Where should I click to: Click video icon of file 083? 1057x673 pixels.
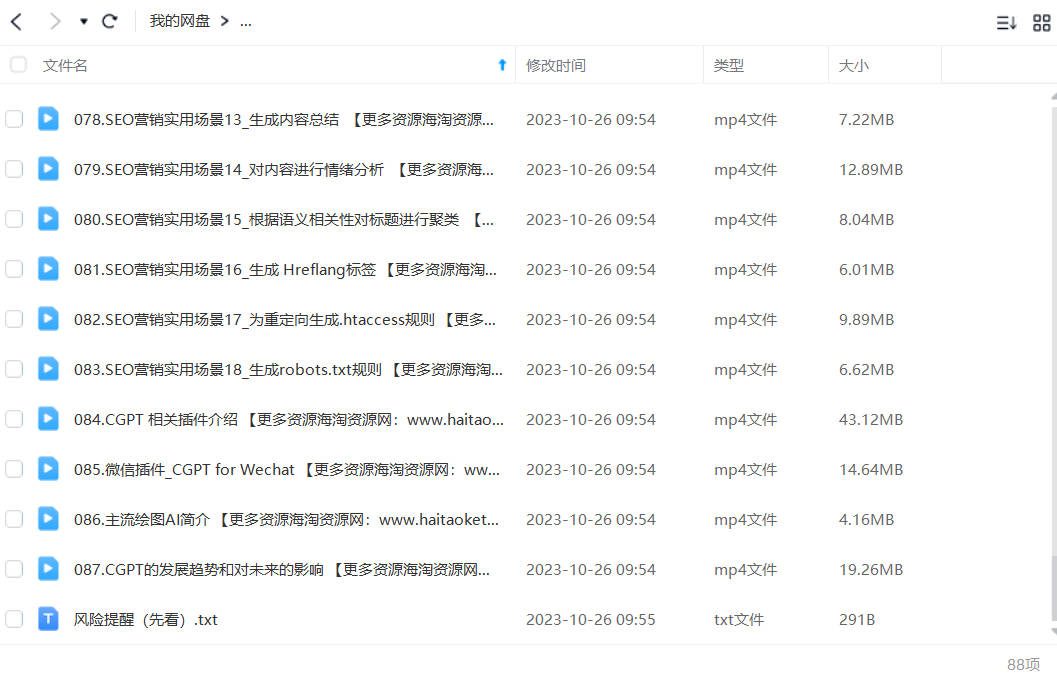pyautogui.click(x=48, y=368)
